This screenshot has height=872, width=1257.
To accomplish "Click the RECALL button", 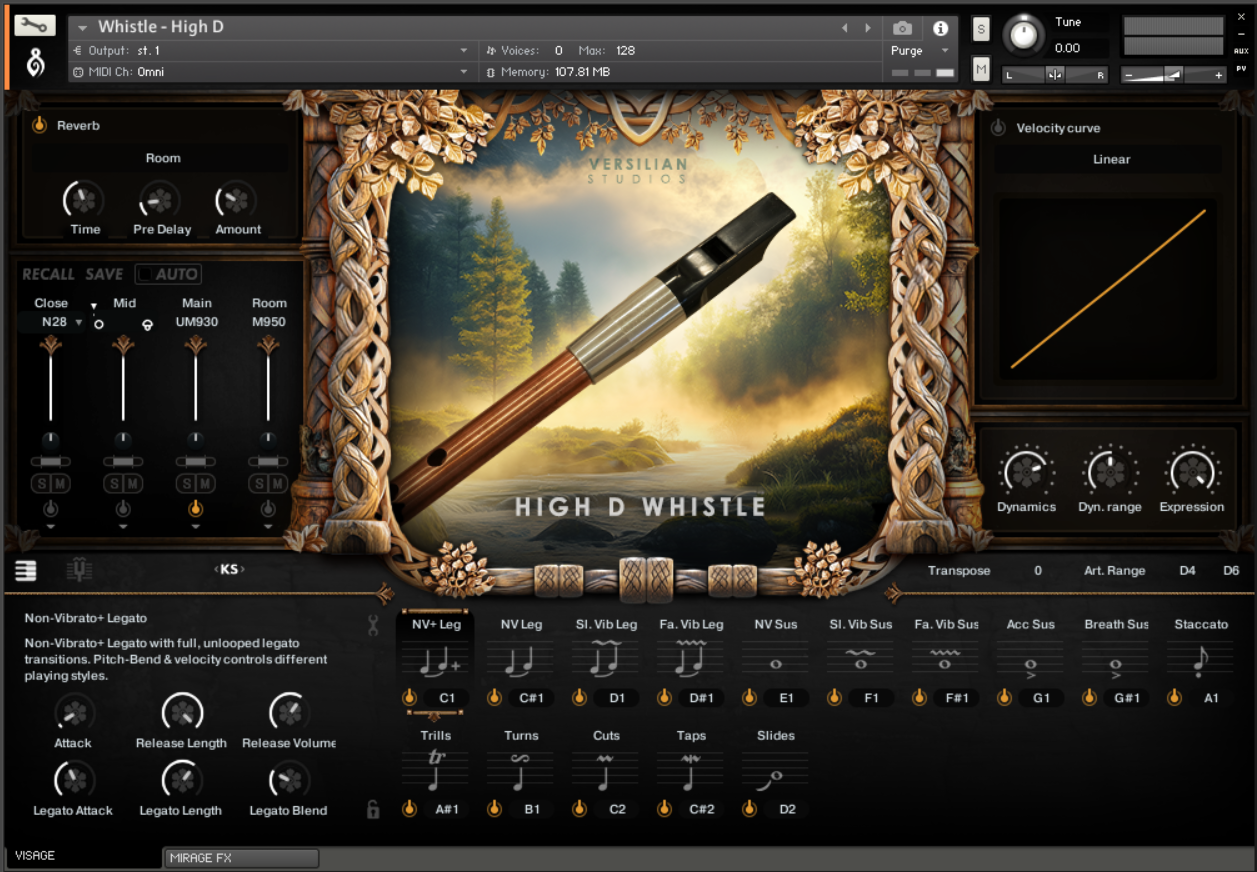I will tap(48, 274).
